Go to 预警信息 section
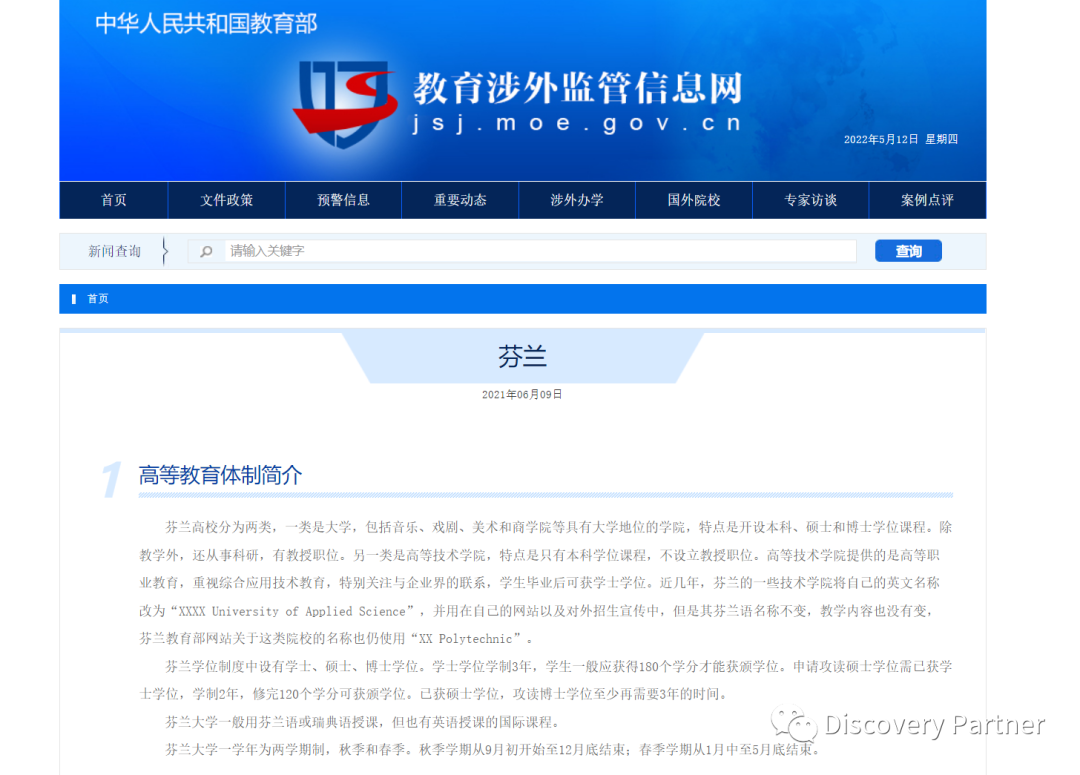This screenshot has width=1080, height=775. 343,200
